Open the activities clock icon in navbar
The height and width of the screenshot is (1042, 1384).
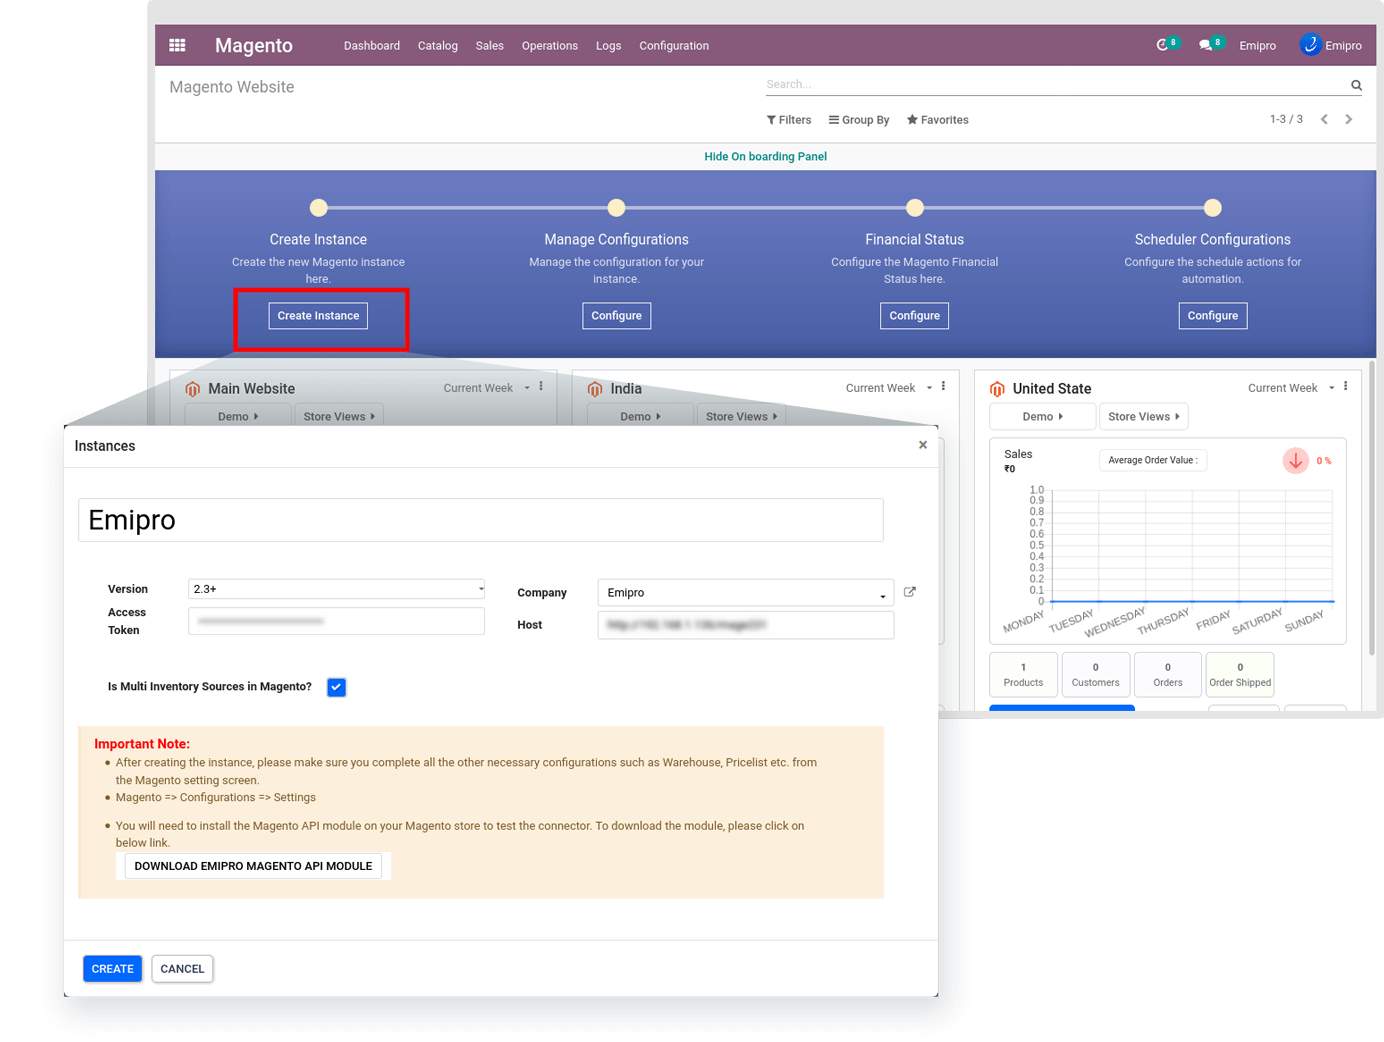coord(1162,45)
